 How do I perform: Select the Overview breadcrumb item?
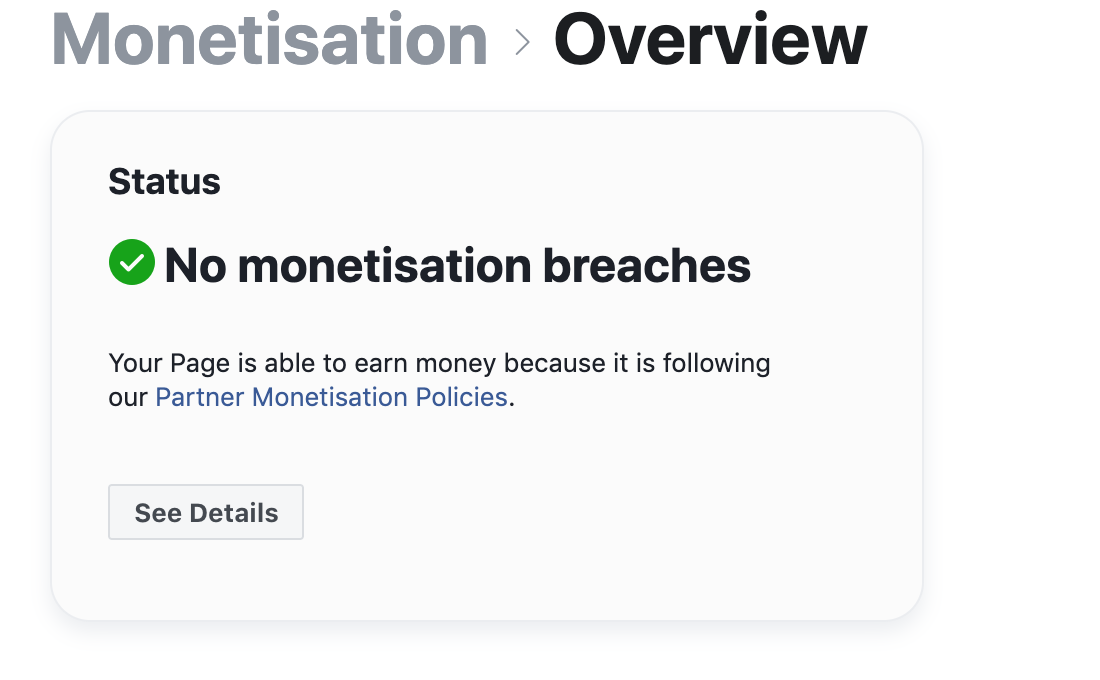[x=710, y=40]
